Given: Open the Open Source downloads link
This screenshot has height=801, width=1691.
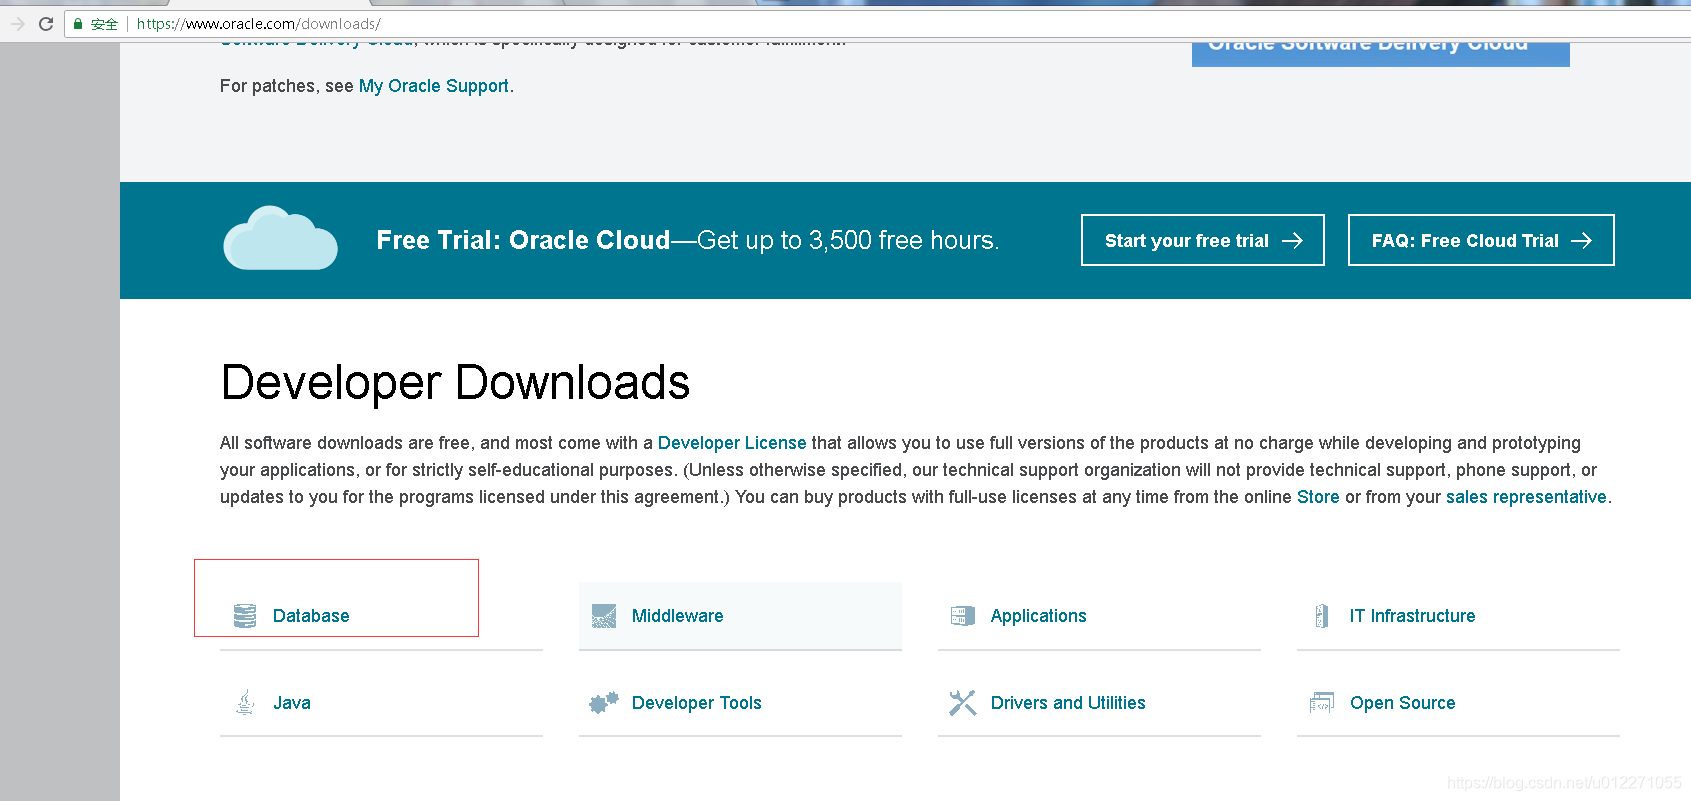Looking at the screenshot, I should pos(1402,703).
